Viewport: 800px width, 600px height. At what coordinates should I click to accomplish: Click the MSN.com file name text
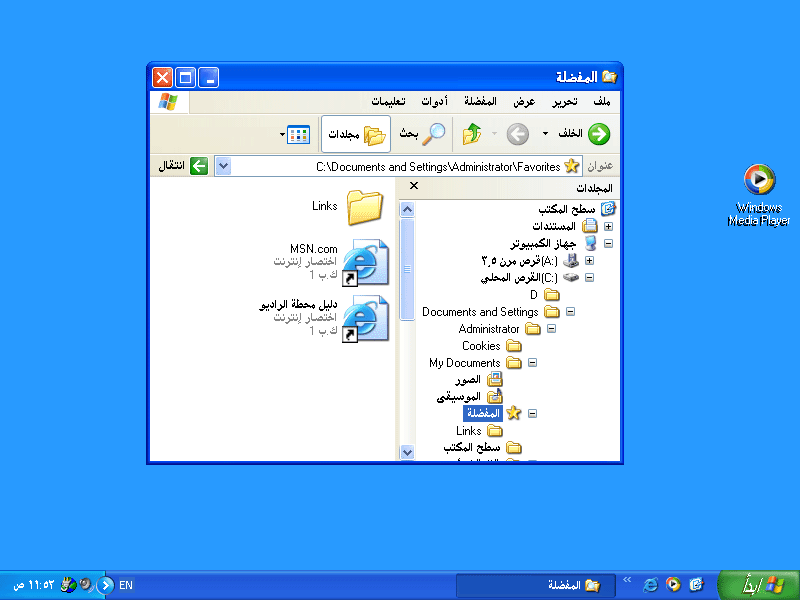313,249
